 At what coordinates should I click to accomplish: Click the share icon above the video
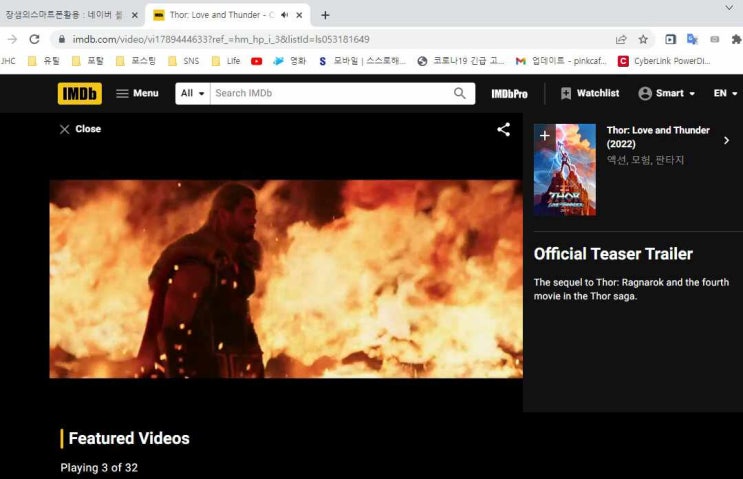tap(504, 129)
